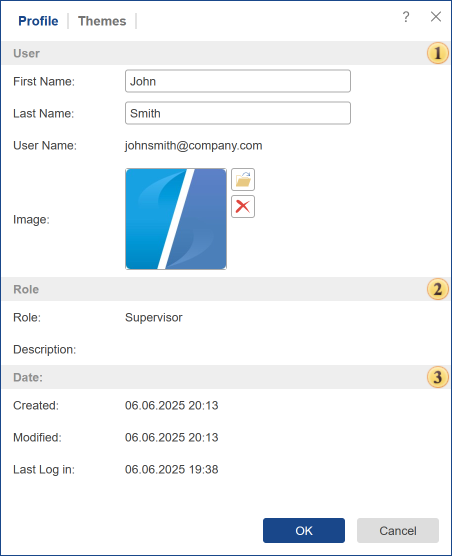Click the johnsmith@company.com user name text
This screenshot has height=556, width=452.
point(194,146)
